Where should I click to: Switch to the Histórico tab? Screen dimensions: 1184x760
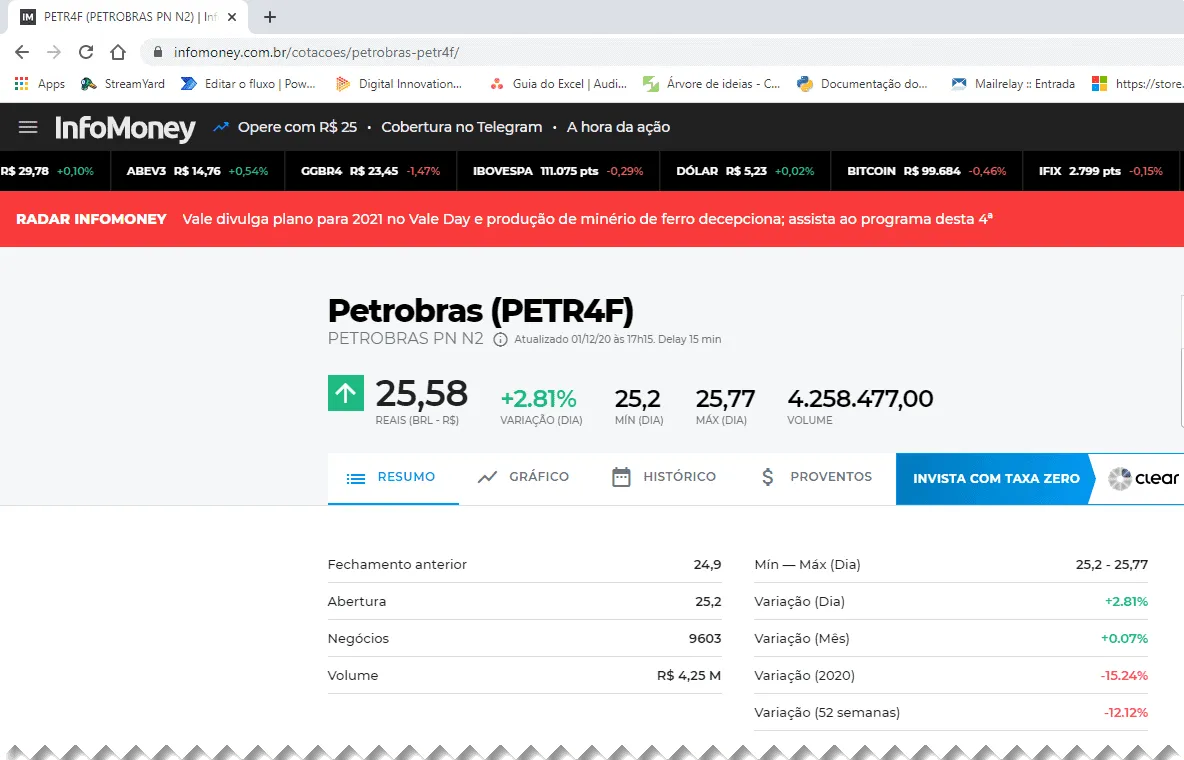(x=664, y=477)
